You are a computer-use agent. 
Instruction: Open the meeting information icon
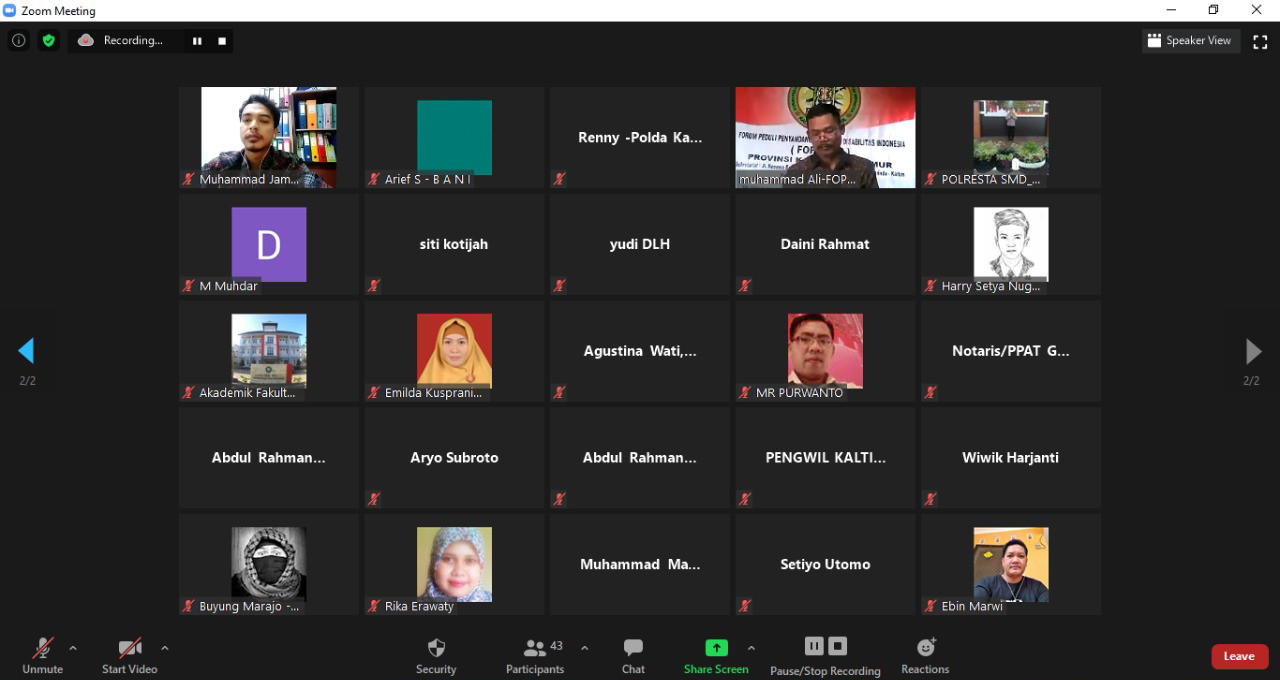(x=18, y=41)
